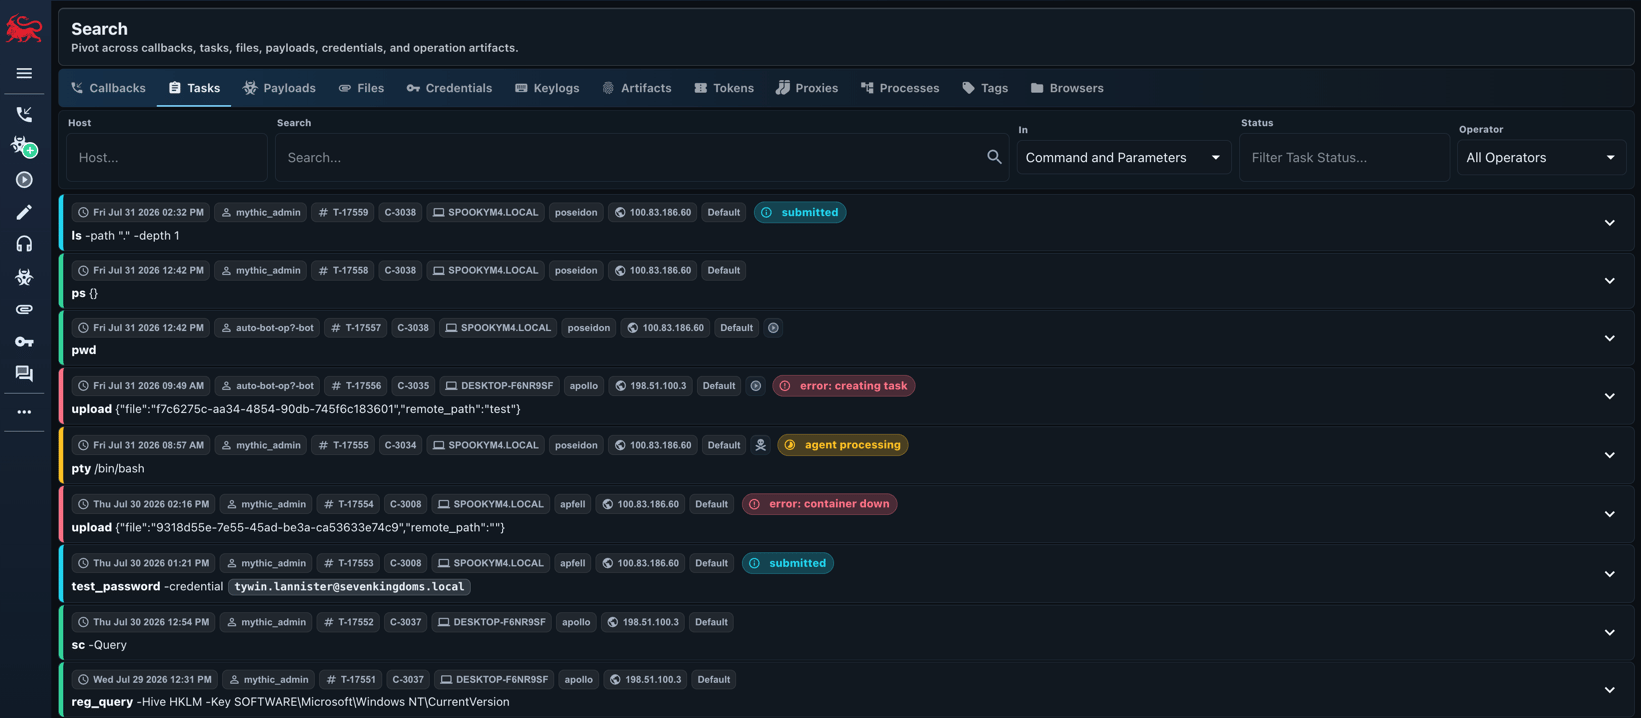
Task: Click the ls -path "." -depth 1 command text
Action: point(126,236)
